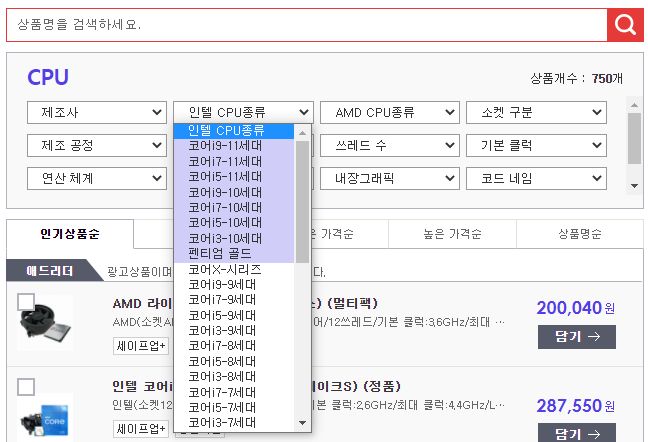This screenshot has width=648, height=442.
Task: Open the Intel Core box thumbnail
Action: 45,418
